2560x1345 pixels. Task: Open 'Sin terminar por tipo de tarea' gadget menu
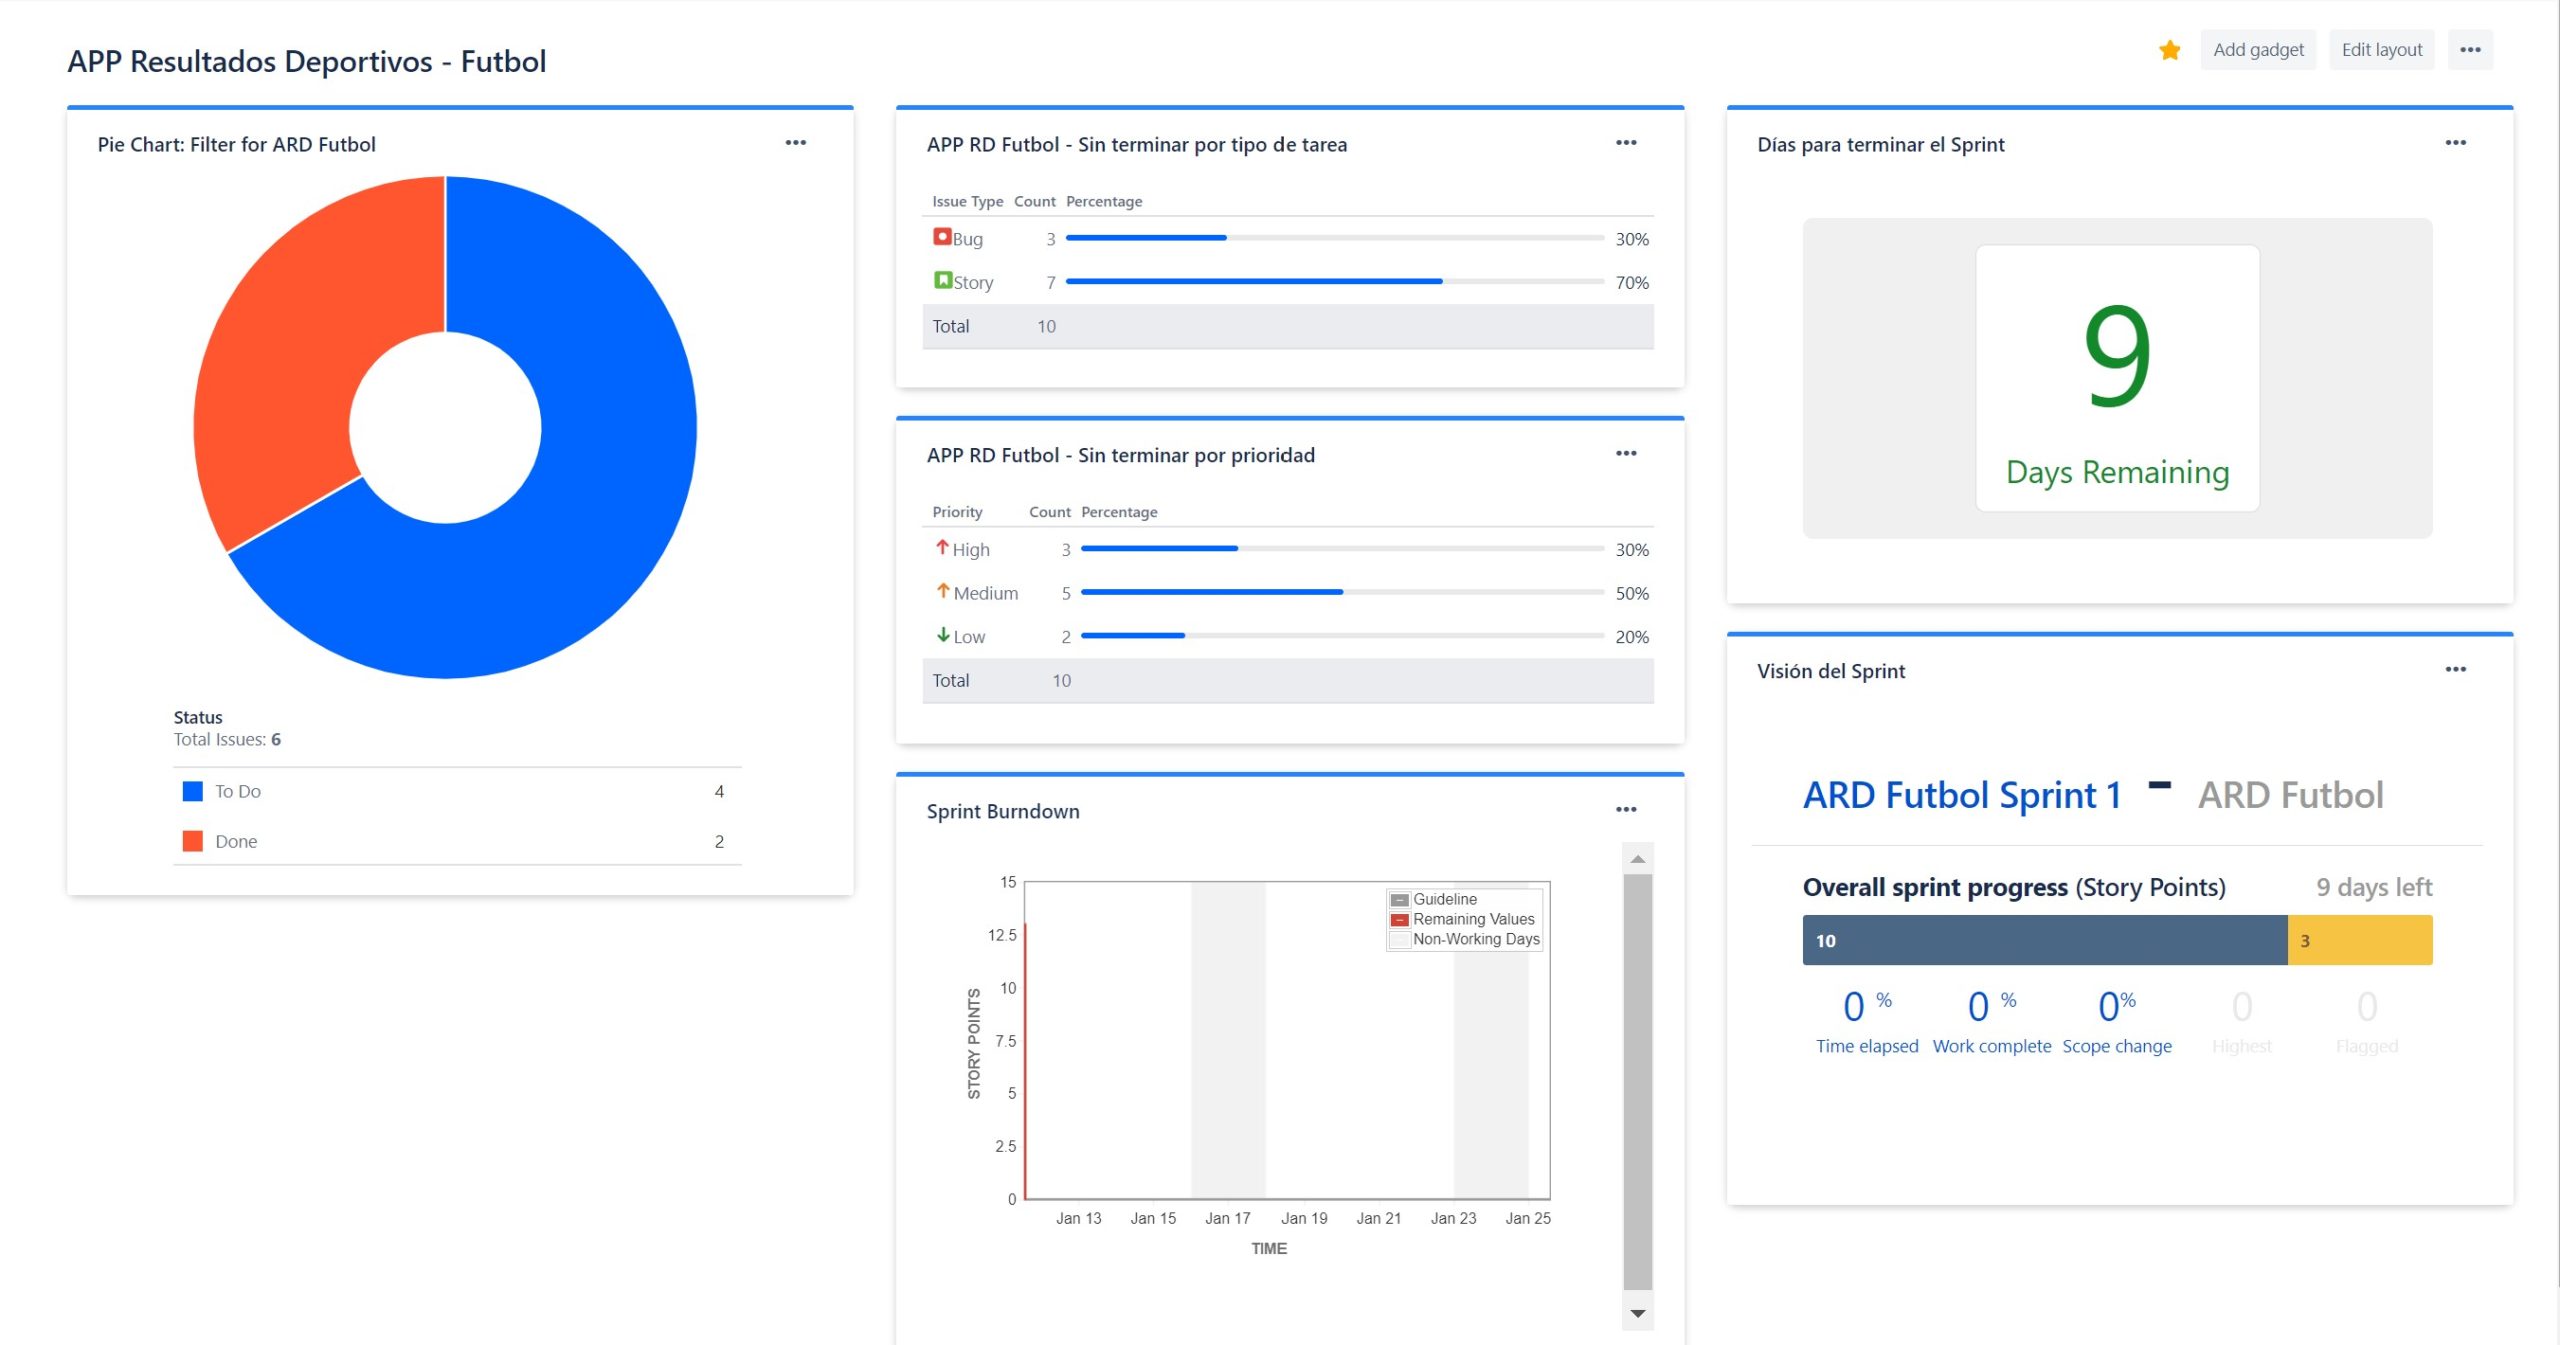pyautogui.click(x=1626, y=143)
